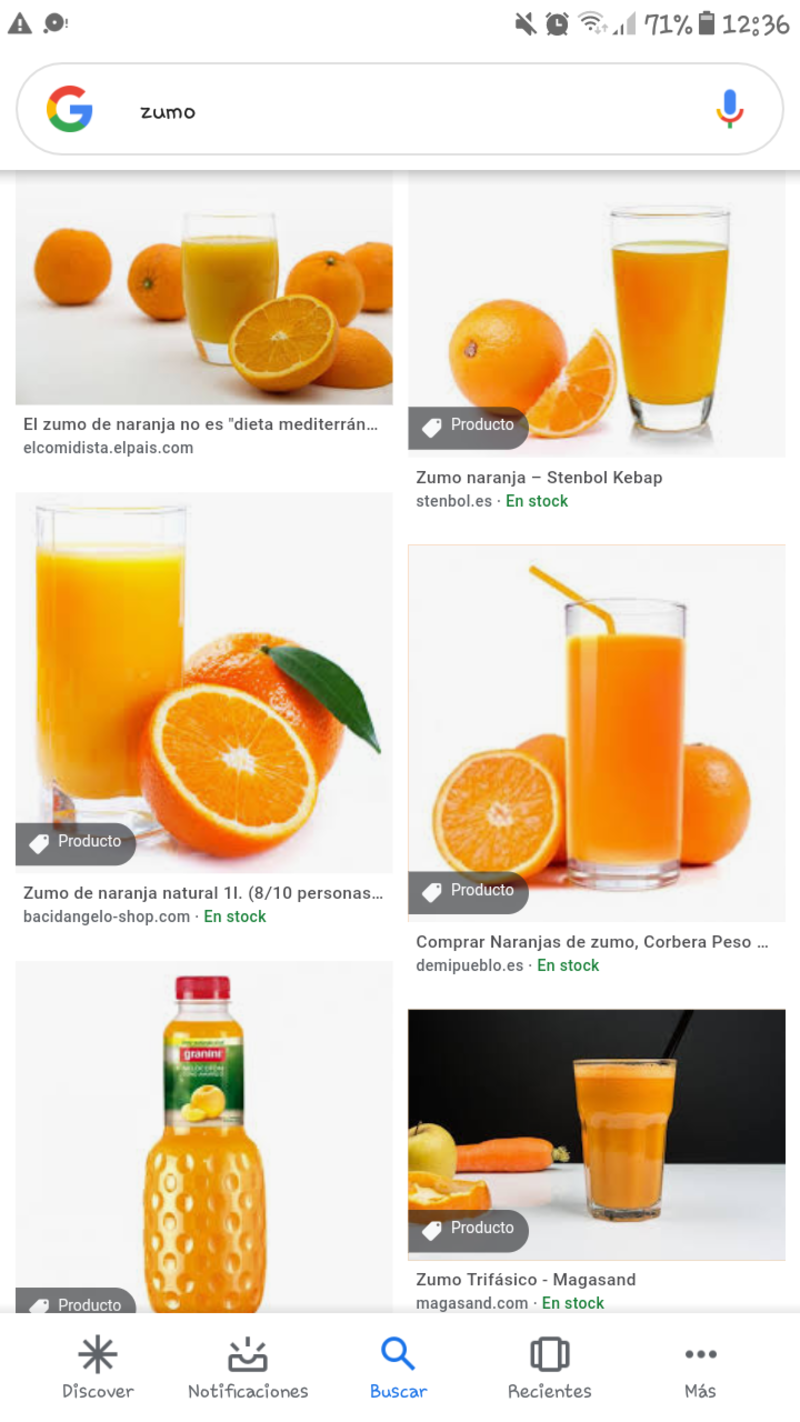This screenshot has height=1422, width=800.
Task: Tap the Buscar magnifier icon
Action: [398, 1355]
